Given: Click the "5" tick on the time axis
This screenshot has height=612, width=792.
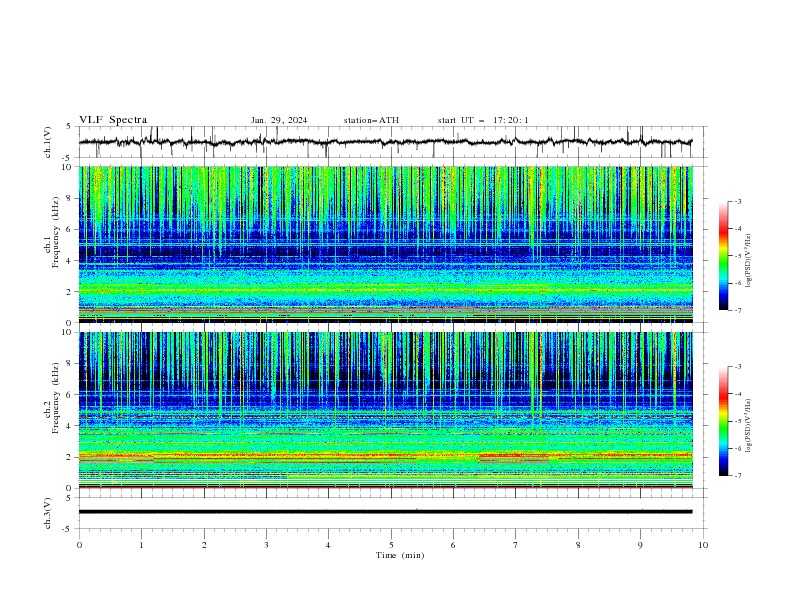Looking at the screenshot, I should pyautogui.click(x=391, y=545).
